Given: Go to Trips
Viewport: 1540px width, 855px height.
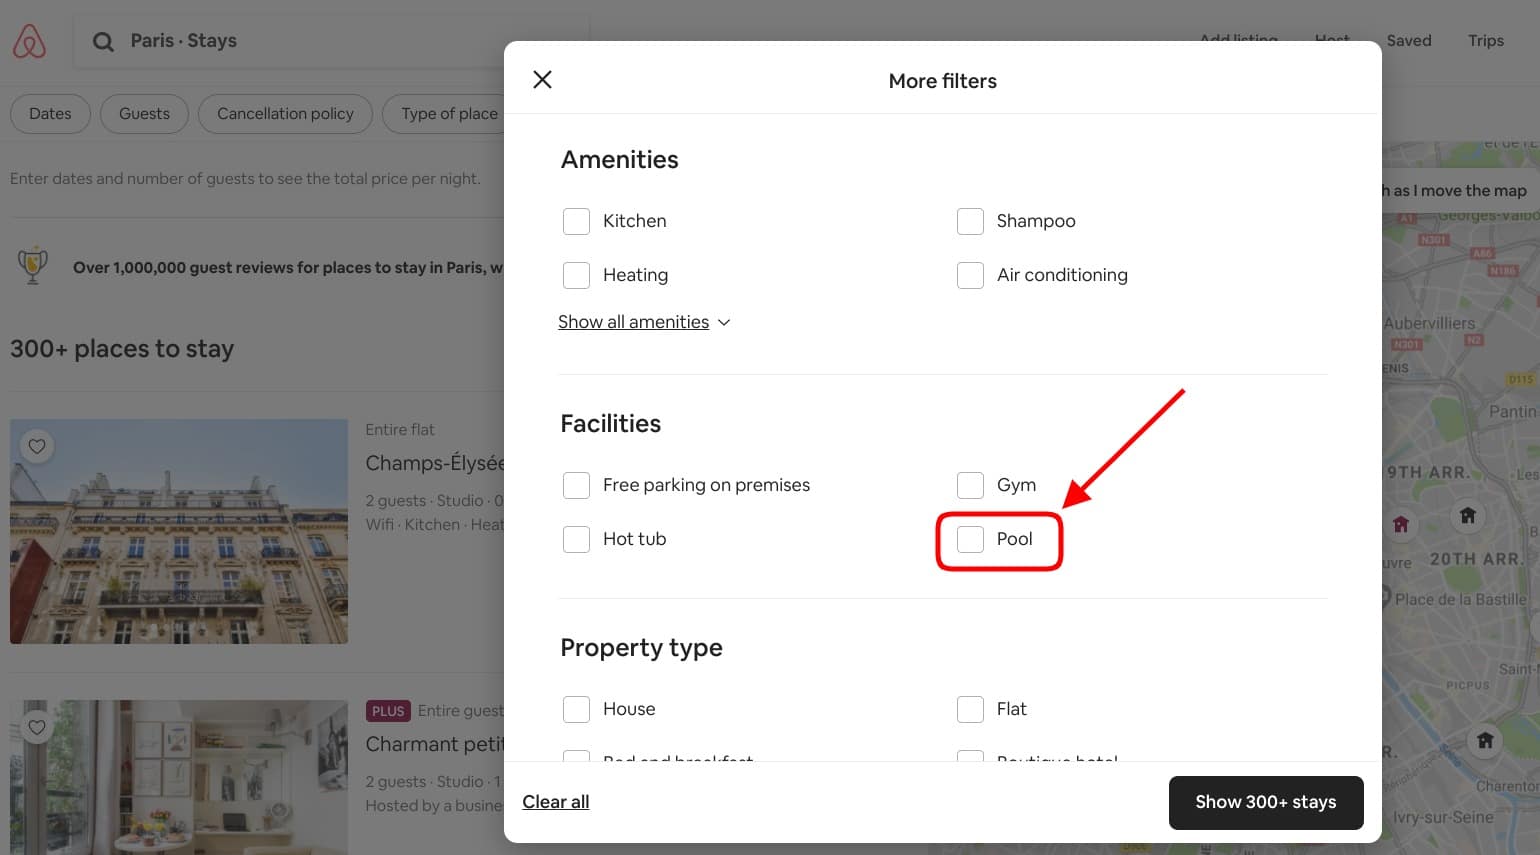Looking at the screenshot, I should (1486, 40).
